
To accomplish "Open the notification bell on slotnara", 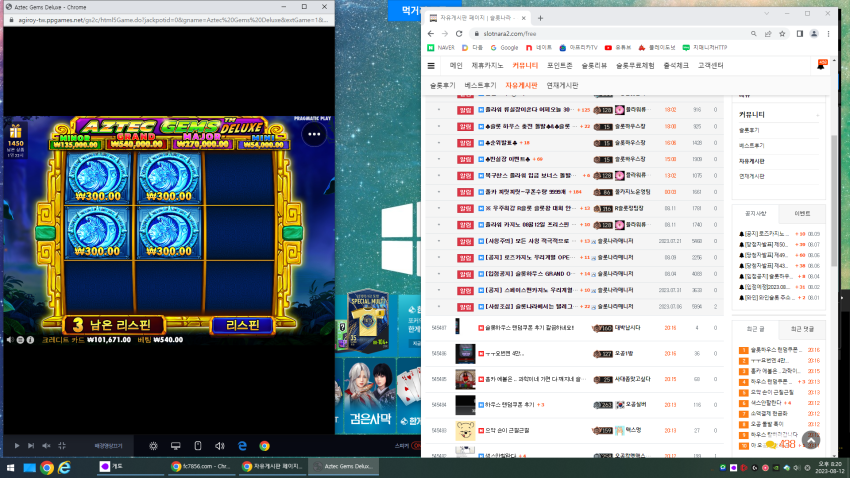I will (821, 65).
